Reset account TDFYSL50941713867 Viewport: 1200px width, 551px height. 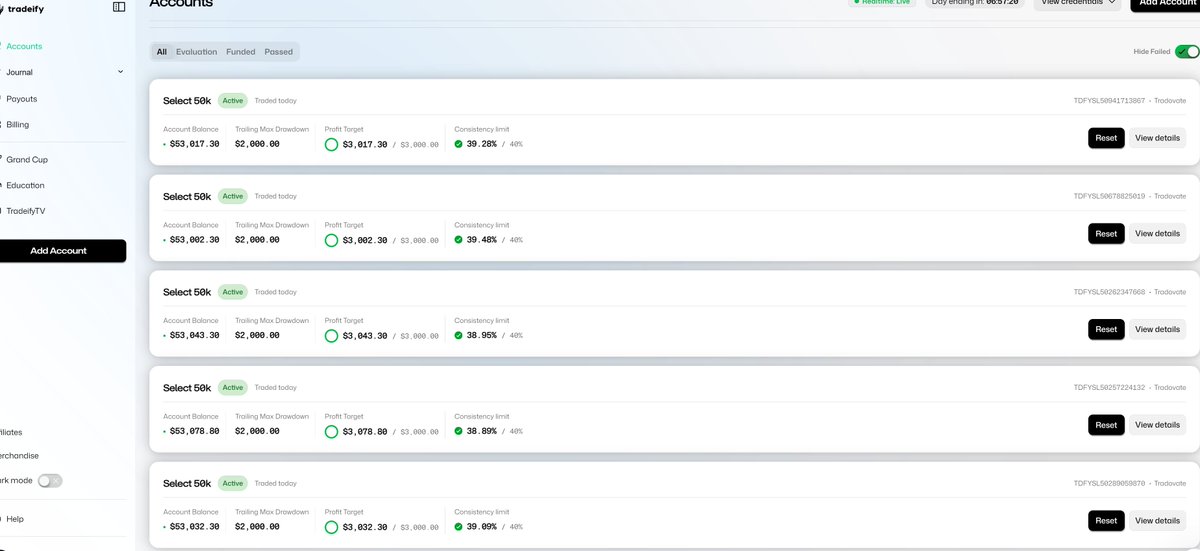click(1106, 138)
